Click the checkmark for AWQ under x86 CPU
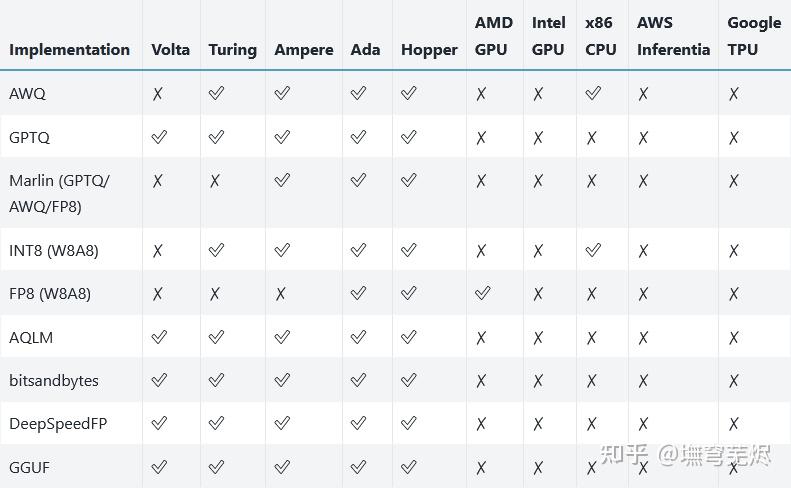This screenshot has height=488, width=791. point(593,94)
